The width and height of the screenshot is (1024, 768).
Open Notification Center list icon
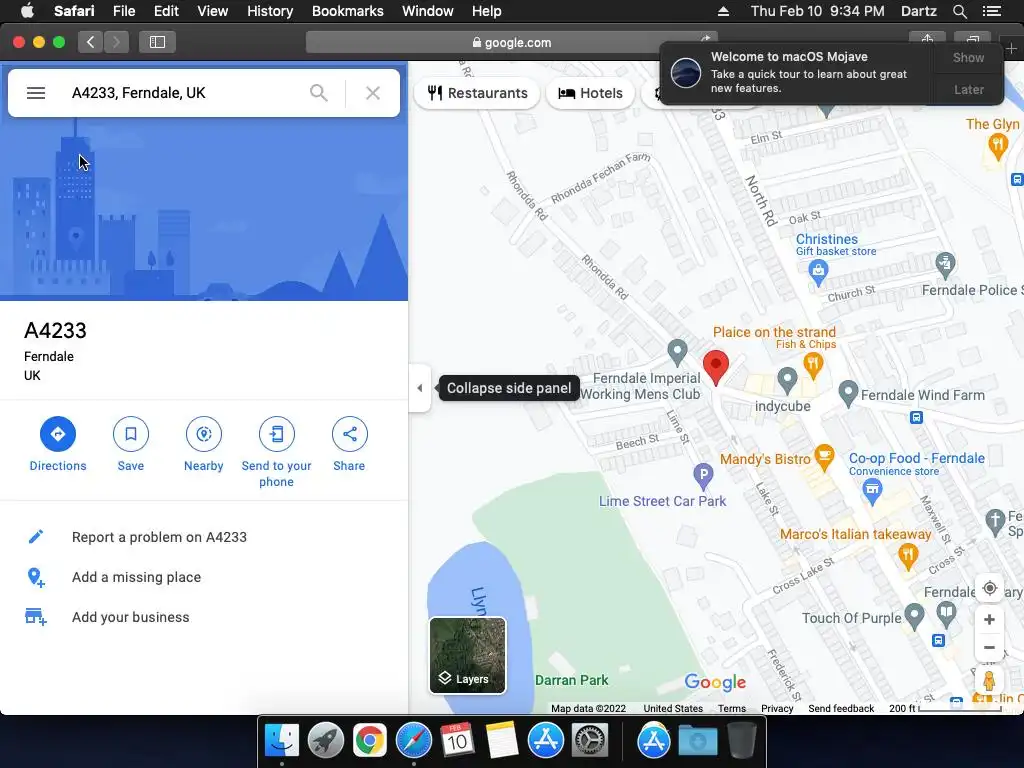point(991,11)
